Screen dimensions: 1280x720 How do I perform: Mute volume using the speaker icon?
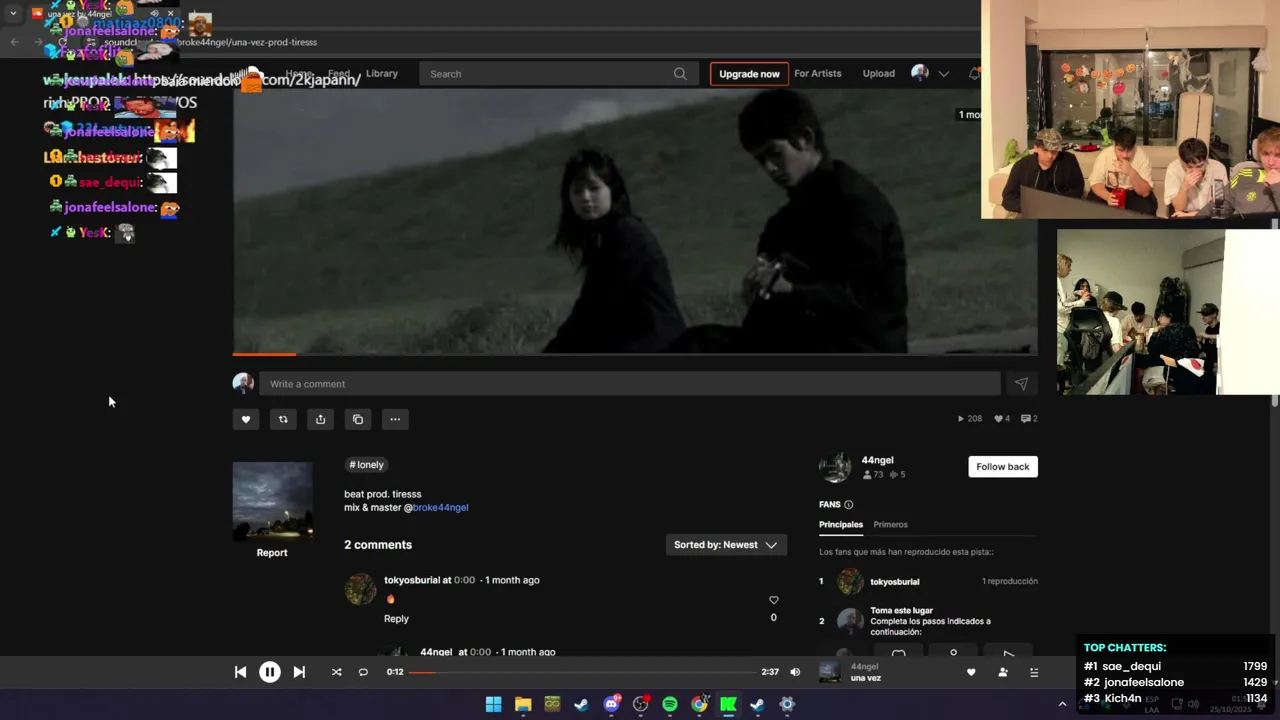pos(795,672)
